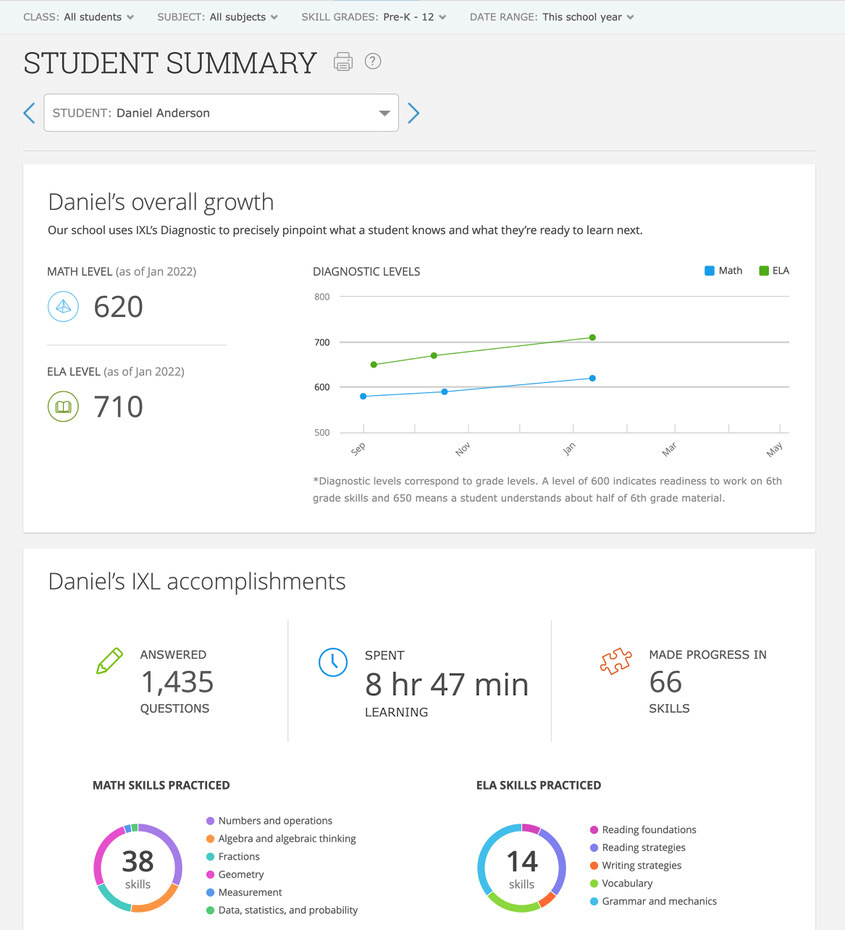
Task: Toggle the Geometry legend entry
Action: tap(236, 874)
